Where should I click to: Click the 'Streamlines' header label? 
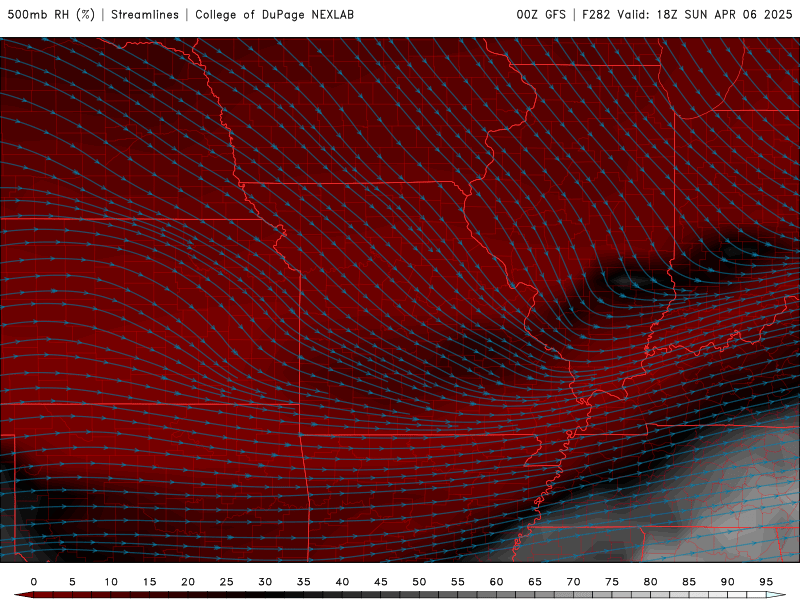(x=145, y=15)
